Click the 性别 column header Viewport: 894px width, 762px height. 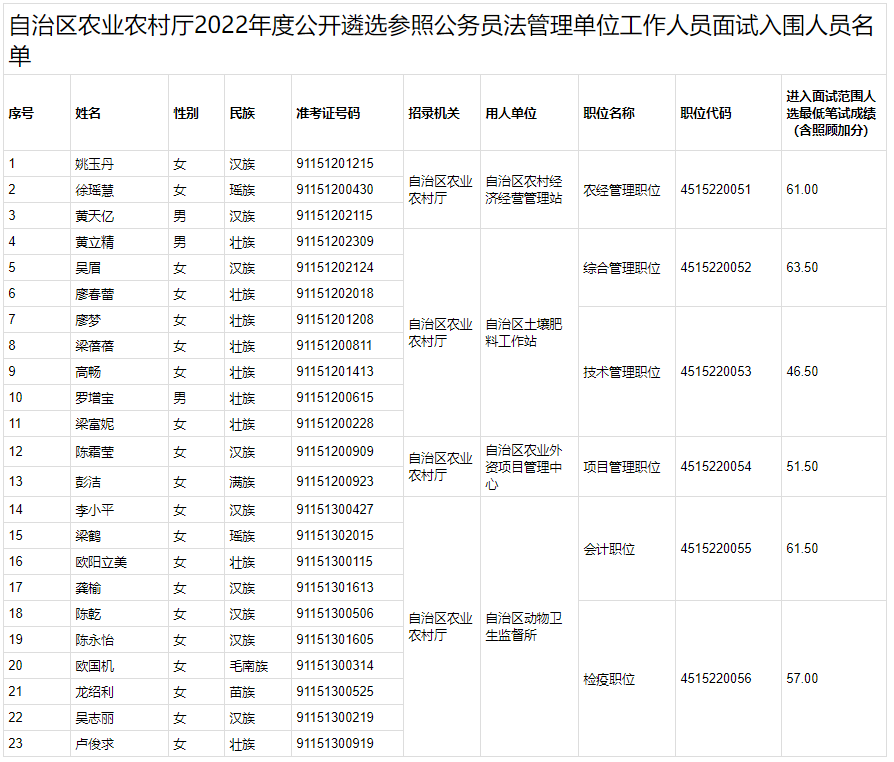pyautogui.click(x=186, y=114)
